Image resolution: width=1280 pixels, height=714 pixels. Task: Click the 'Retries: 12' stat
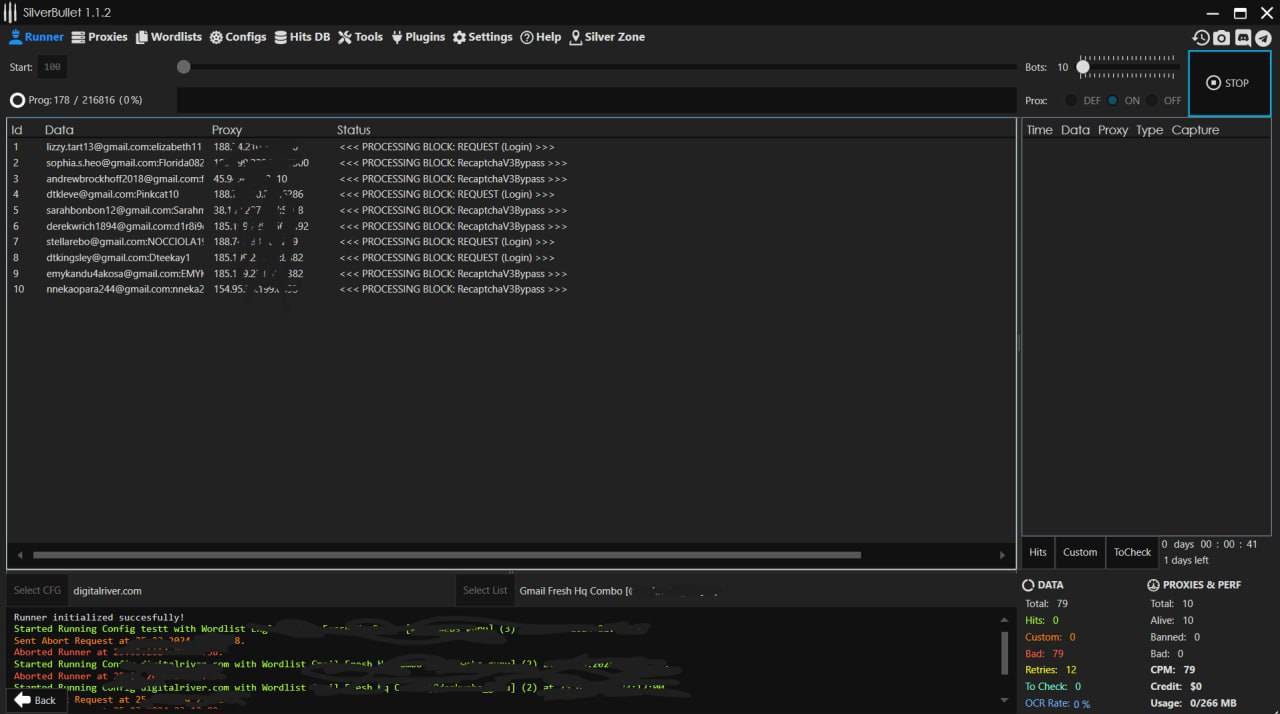[x=1051, y=670]
